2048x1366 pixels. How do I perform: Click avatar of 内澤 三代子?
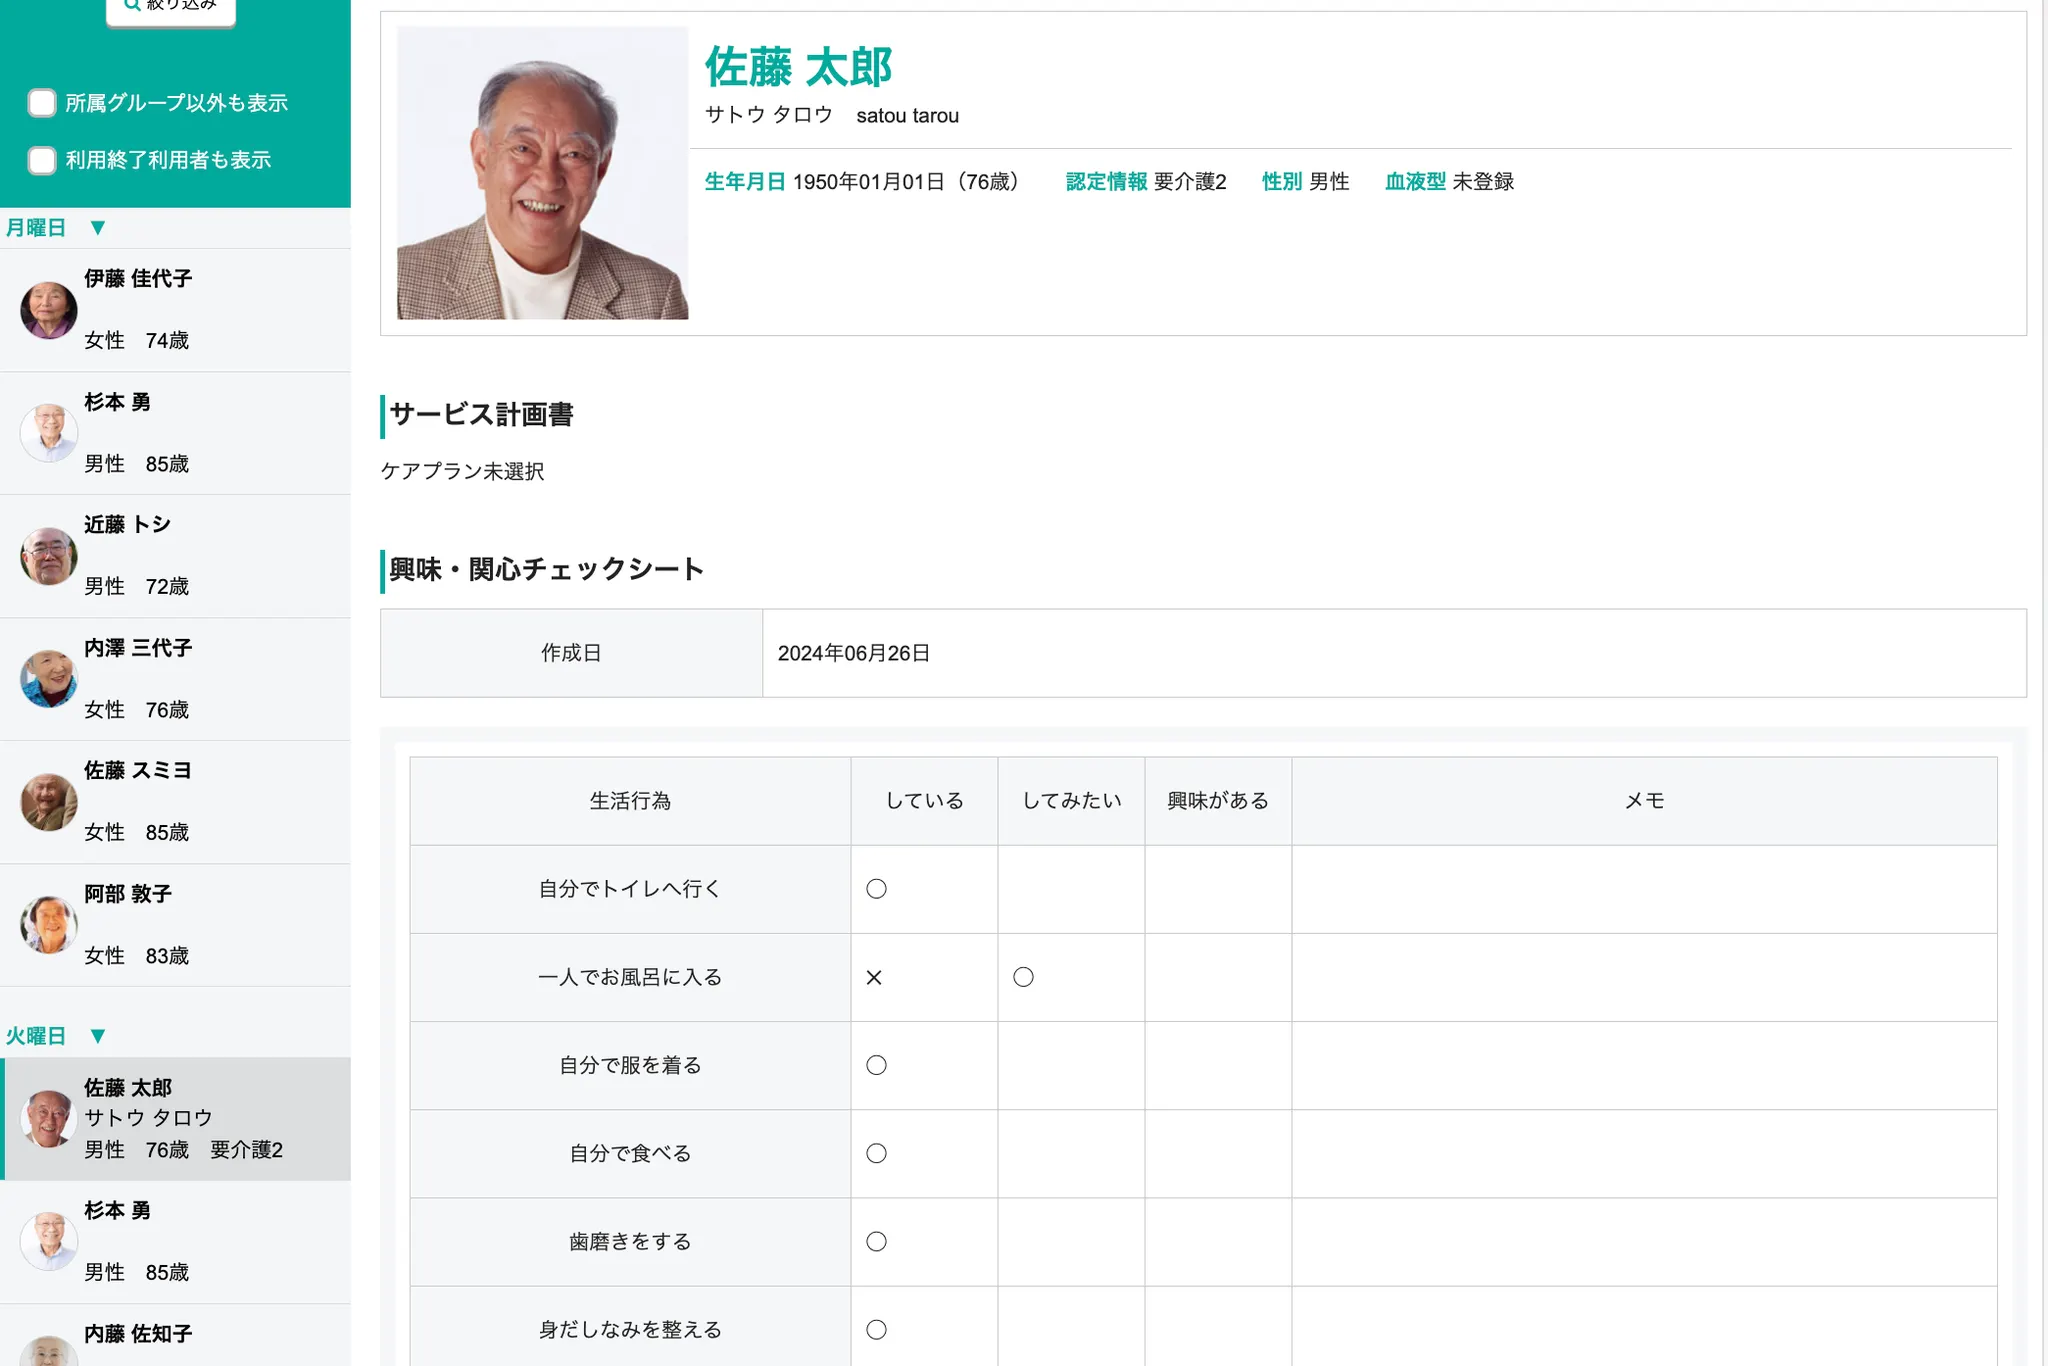click(49, 679)
